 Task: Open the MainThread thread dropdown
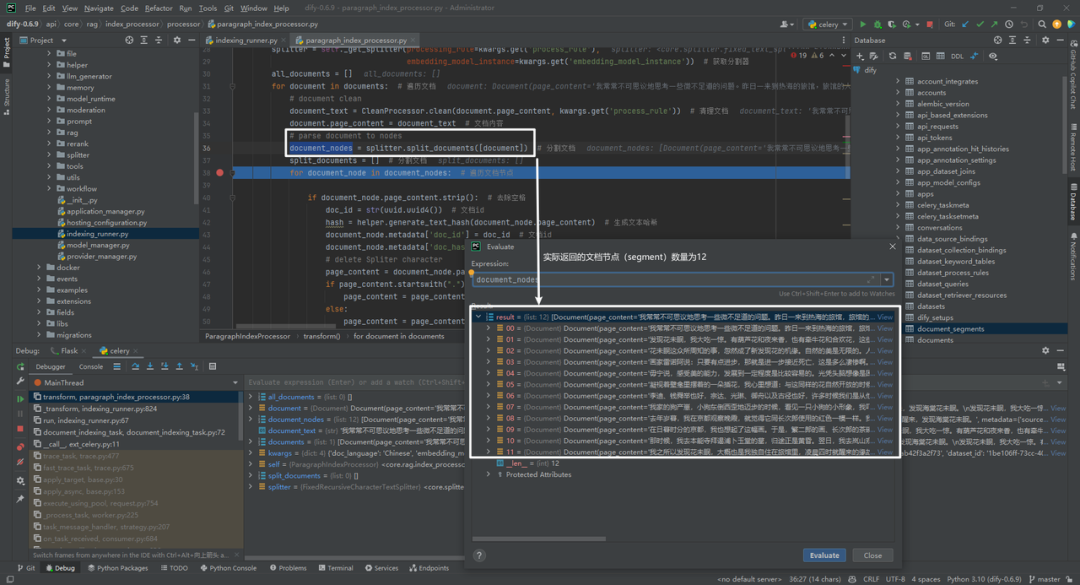pos(135,382)
